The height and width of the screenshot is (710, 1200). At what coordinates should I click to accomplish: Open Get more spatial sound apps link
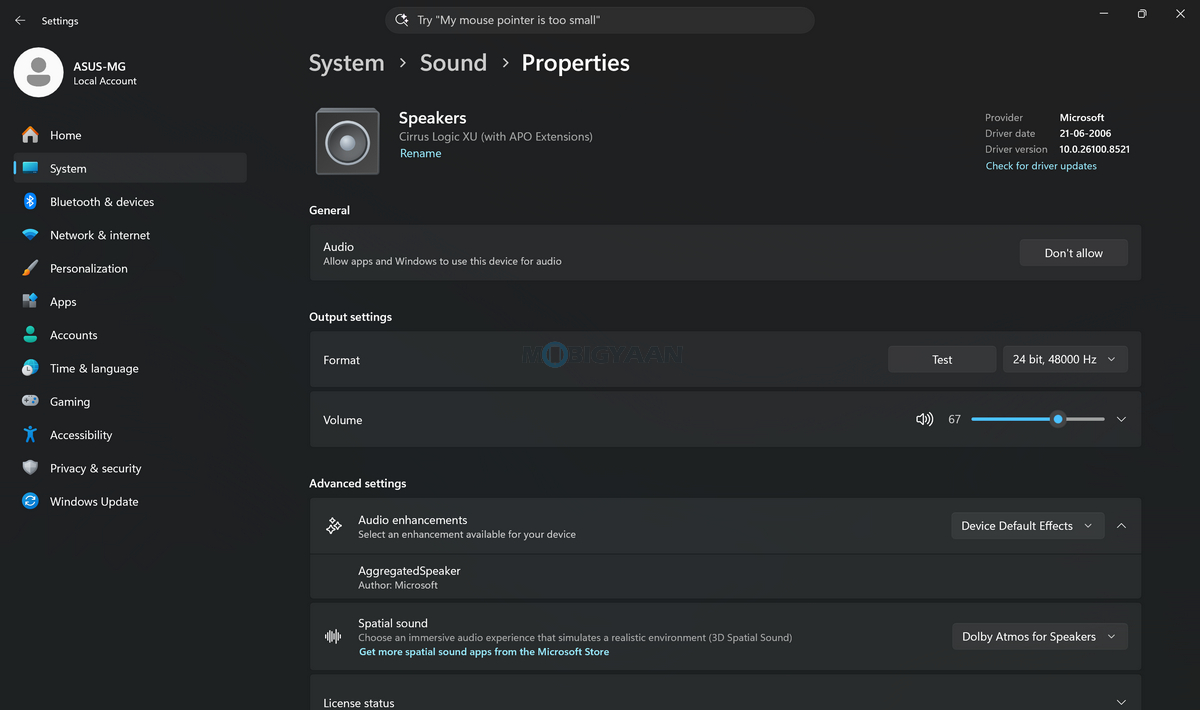484,652
